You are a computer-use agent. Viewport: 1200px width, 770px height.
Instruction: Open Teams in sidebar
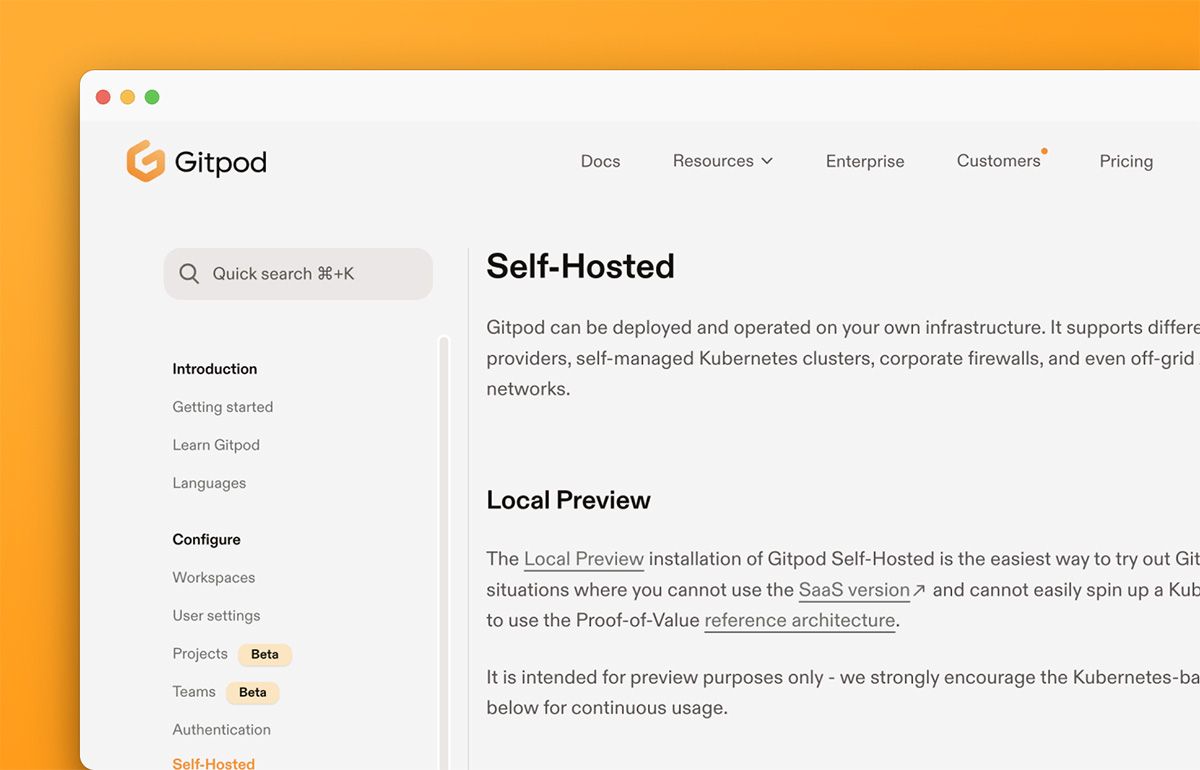point(194,692)
